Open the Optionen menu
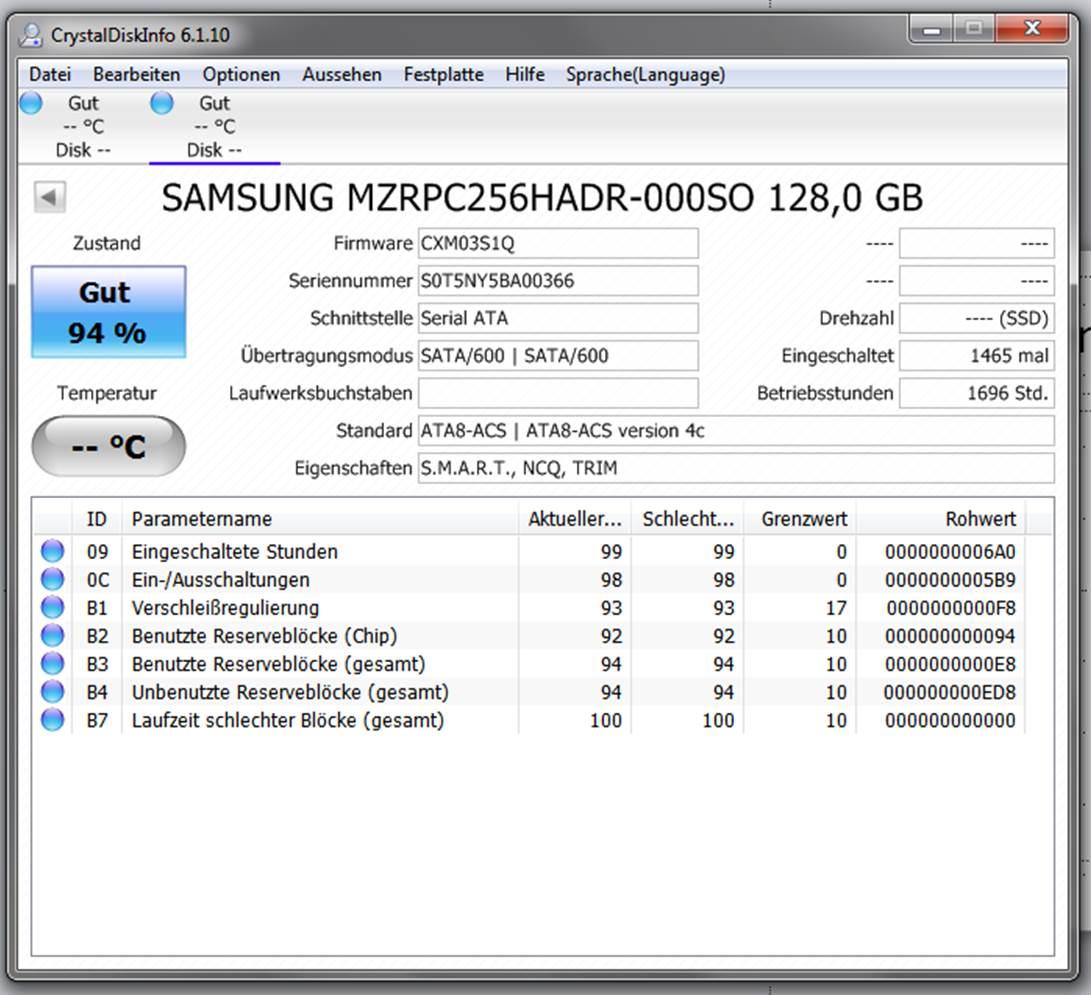The width and height of the screenshot is (1091, 995). pos(241,74)
